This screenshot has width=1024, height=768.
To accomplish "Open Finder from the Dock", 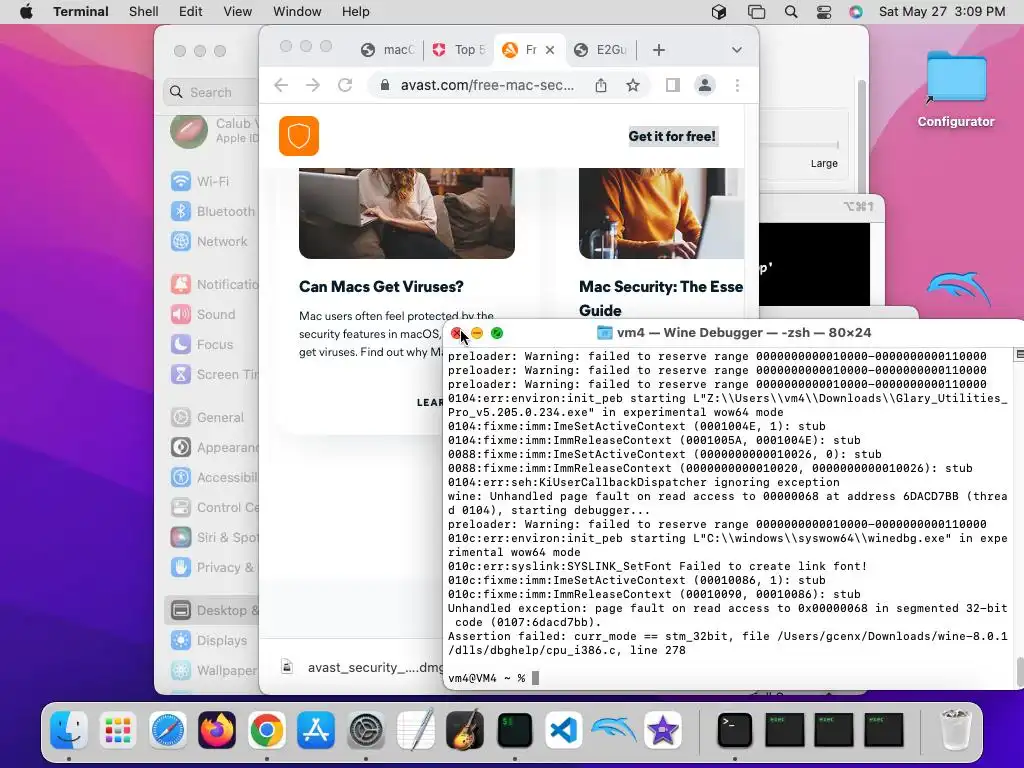I will [x=69, y=729].
